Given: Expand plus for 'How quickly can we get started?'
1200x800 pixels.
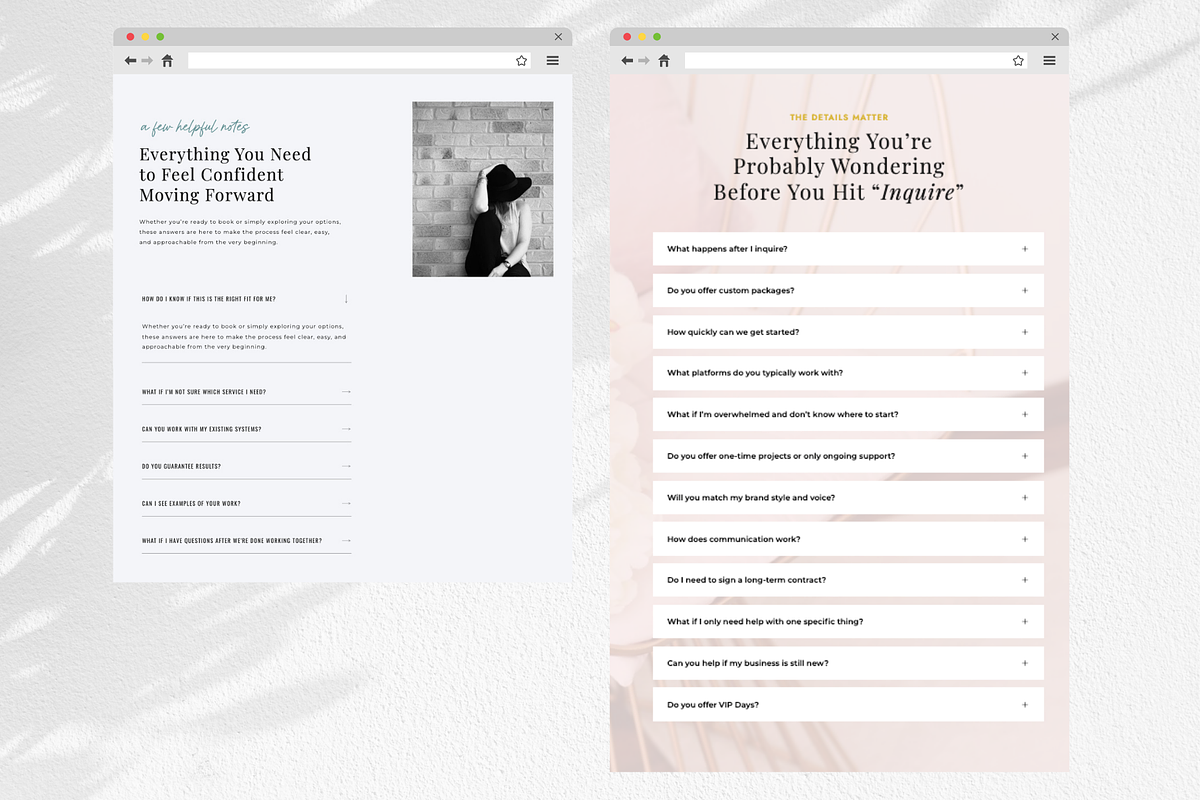Looking at the screenshot, I should tap(1025, 332).
